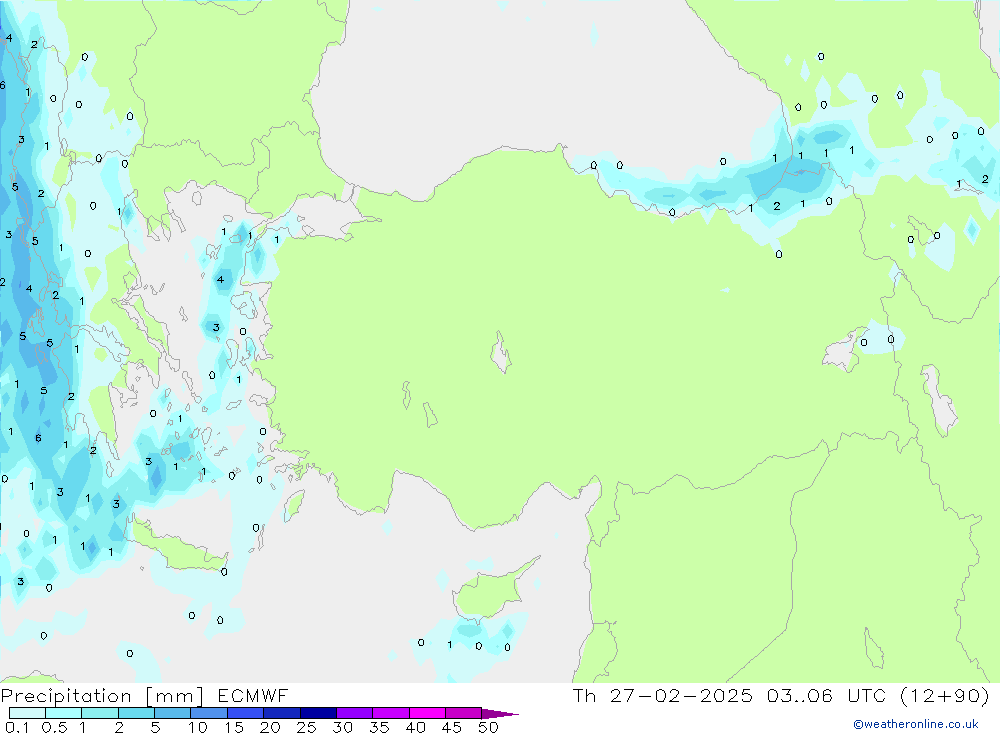Click the '10' legend scale label
This screenshot has width=1000, height=733.
[x=198, y=727]
